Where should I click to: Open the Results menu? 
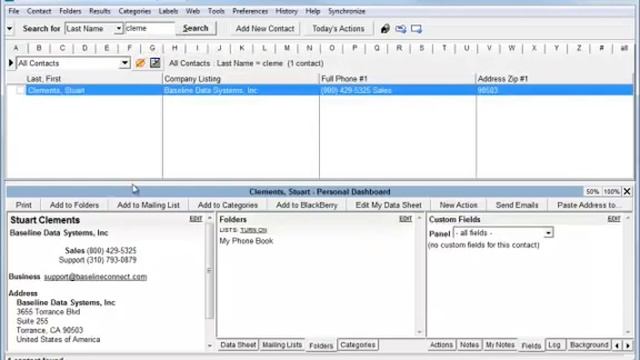click(100, 11)
